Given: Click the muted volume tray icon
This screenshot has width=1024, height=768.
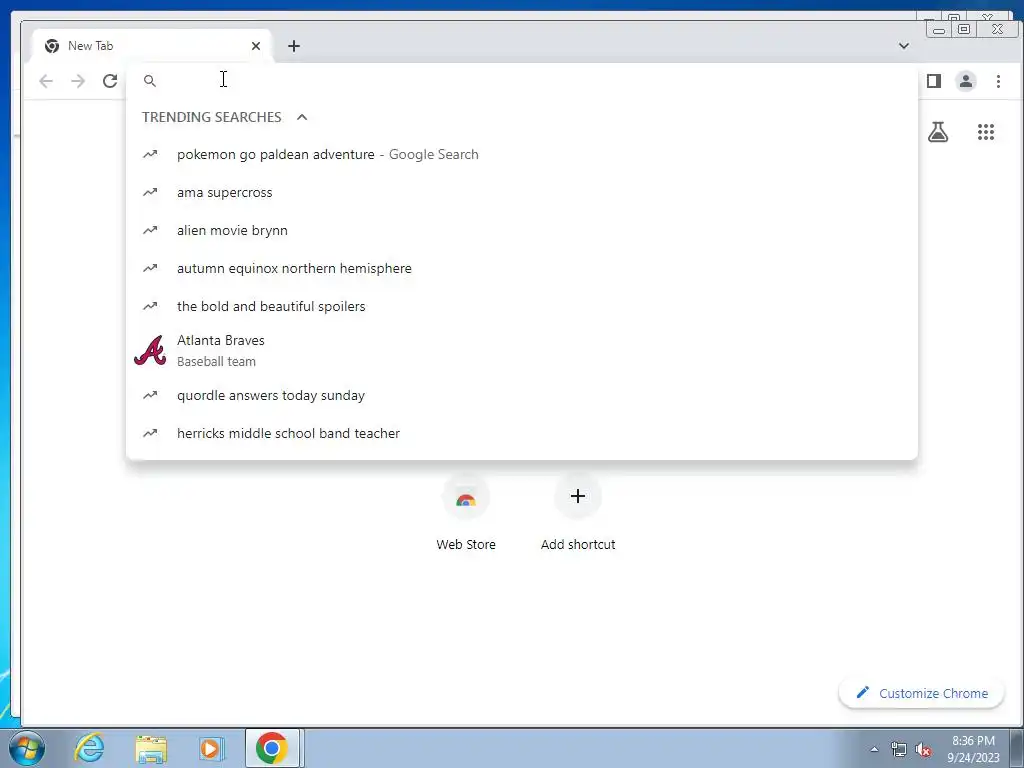Looking at the screenshot, I should click(x=923, y=749).
